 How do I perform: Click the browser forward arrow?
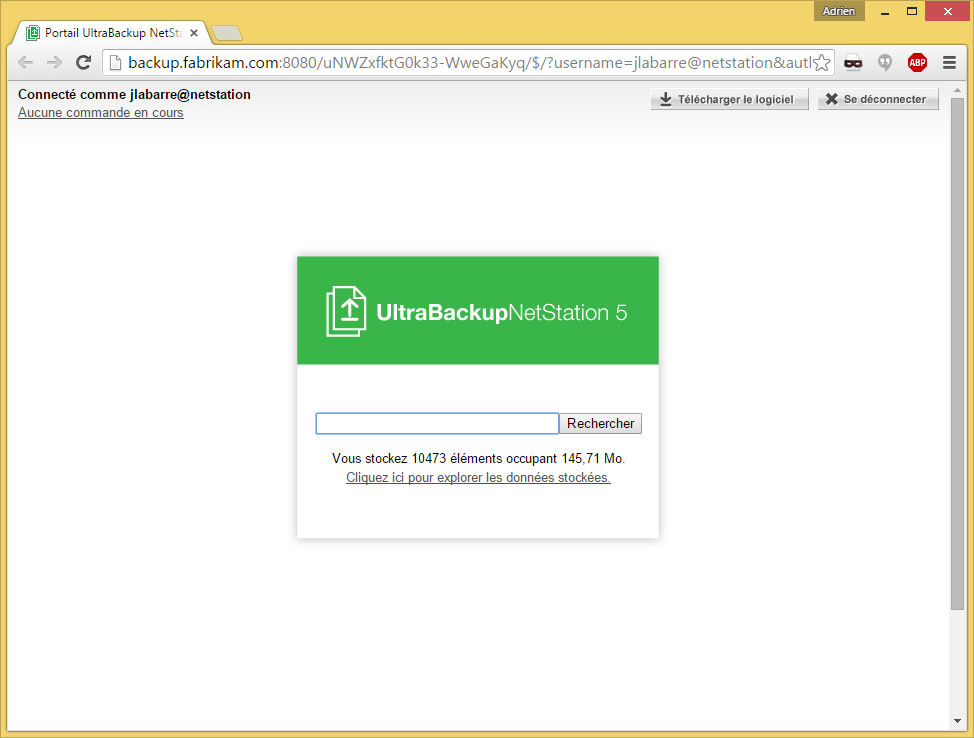54,63
